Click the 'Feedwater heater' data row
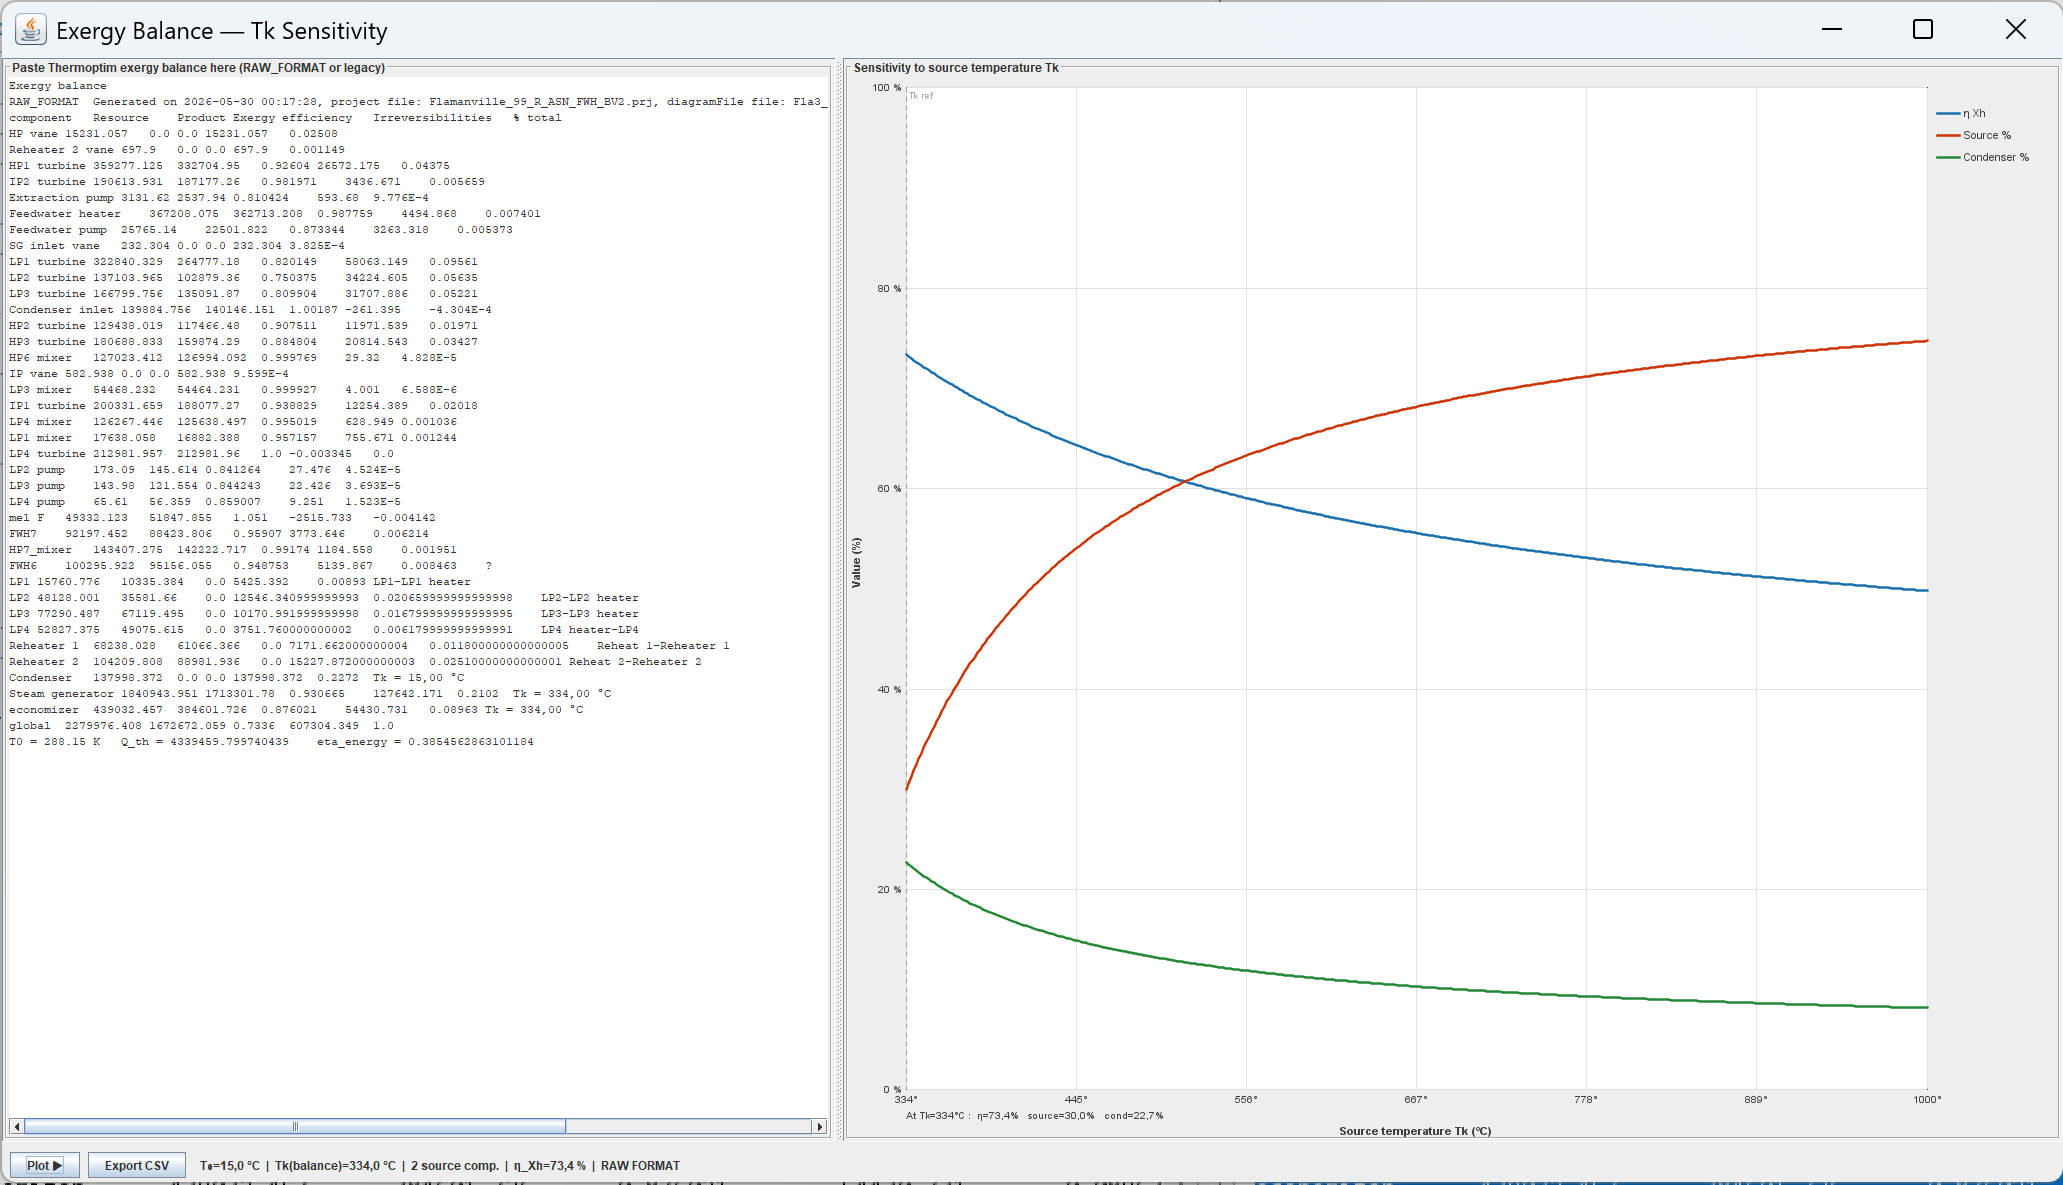Screen dimensions: 2063x1185 275,214
